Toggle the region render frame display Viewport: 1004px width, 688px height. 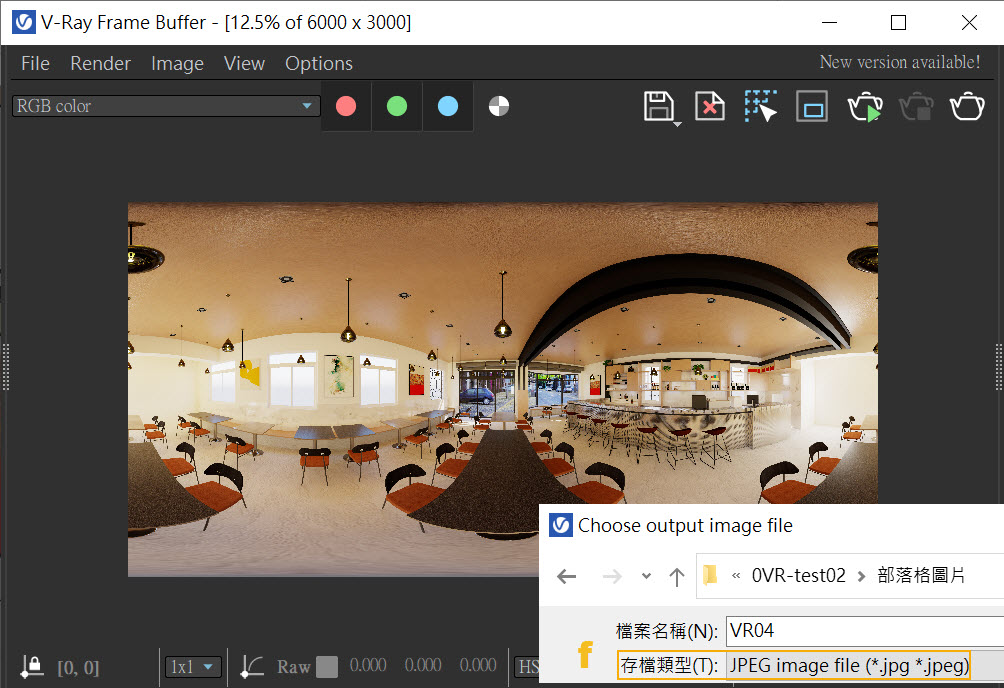811,106
